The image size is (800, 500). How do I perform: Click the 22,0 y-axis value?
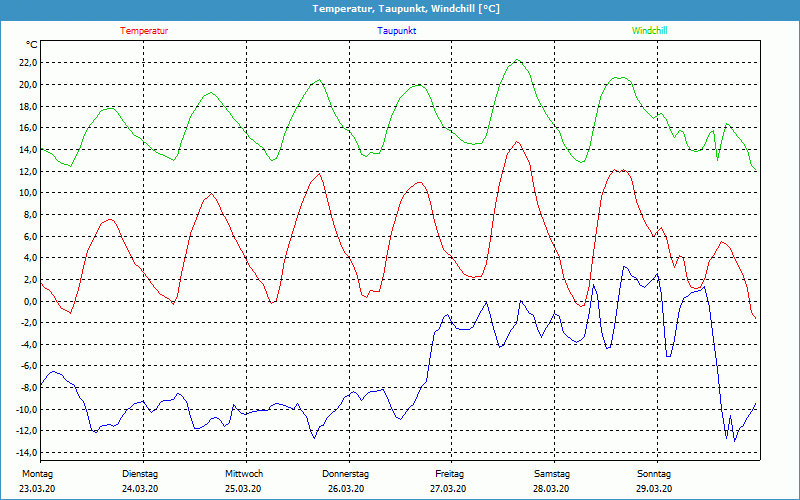click(x=28, y=63)
